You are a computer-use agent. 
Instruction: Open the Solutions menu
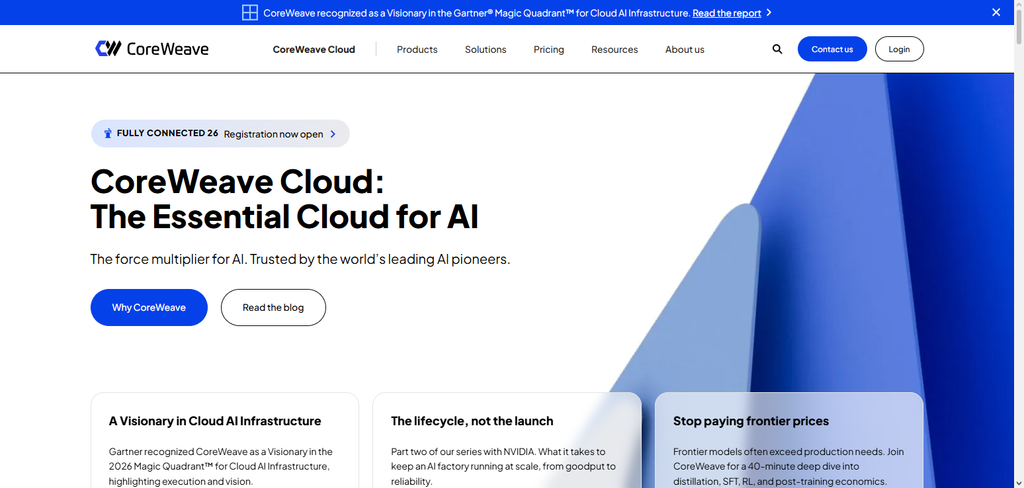point(485,50)
